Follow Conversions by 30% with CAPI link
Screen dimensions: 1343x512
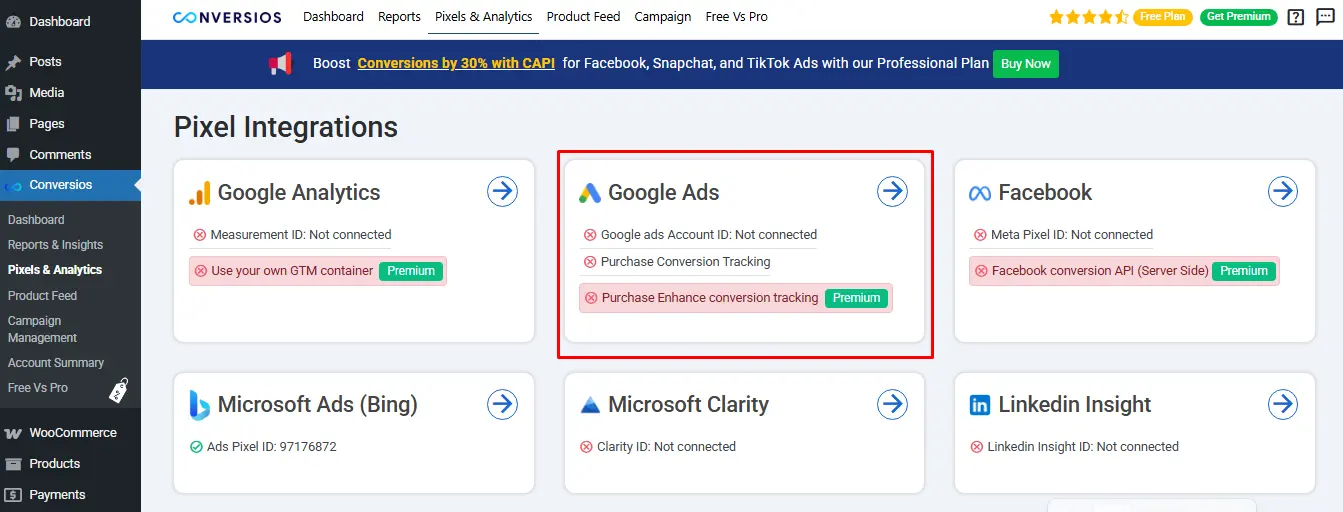click(456, 63)
